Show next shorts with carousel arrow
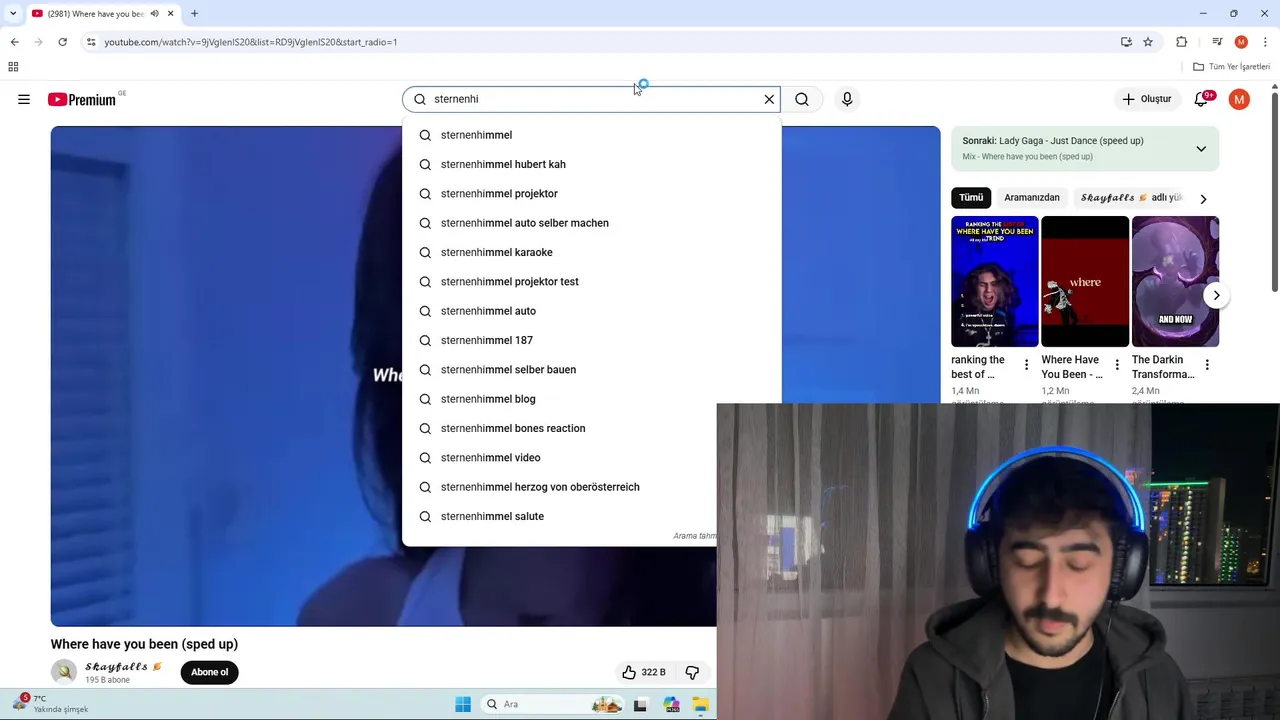 [x=1216, y=295]
